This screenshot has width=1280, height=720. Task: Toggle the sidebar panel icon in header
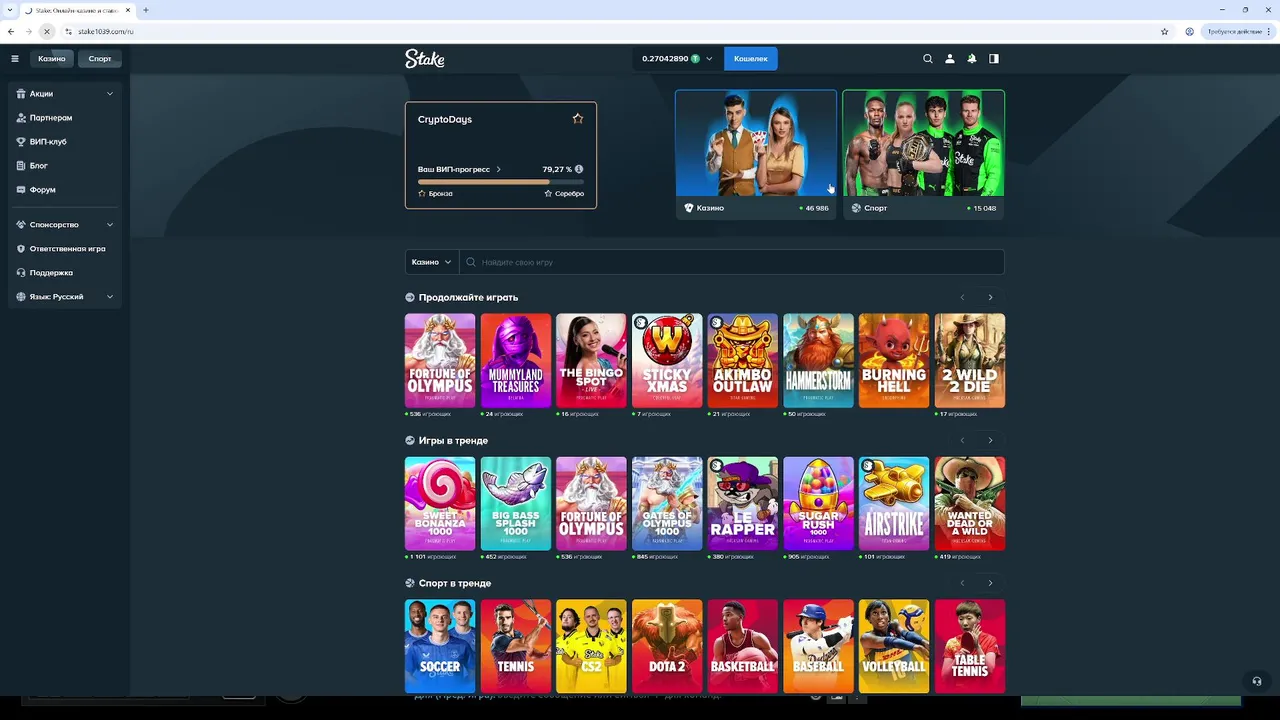coord(994,59)
